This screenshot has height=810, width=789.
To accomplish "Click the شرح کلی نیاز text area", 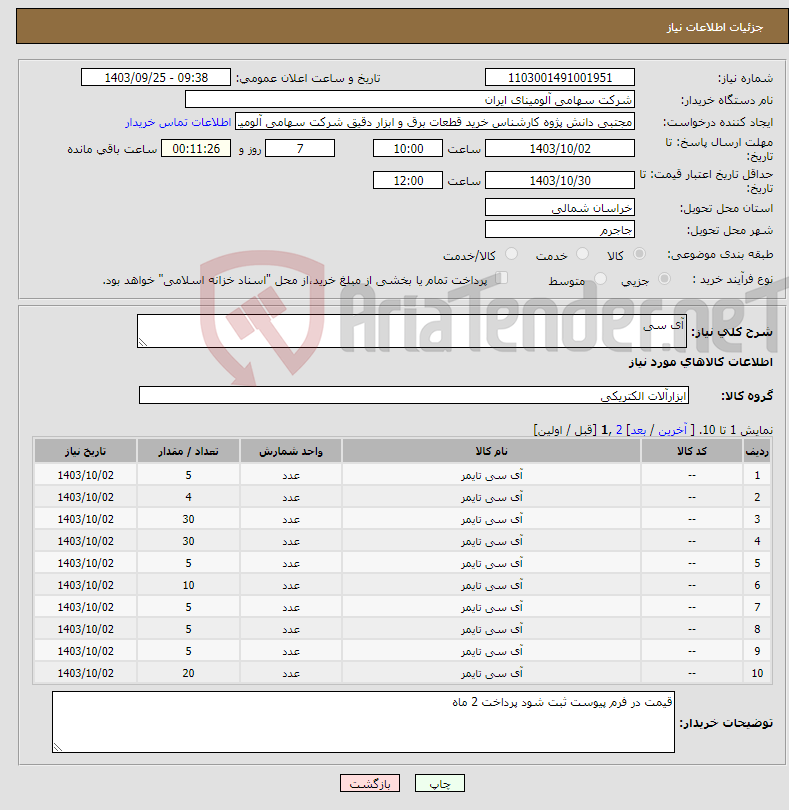I will [412, 331].
